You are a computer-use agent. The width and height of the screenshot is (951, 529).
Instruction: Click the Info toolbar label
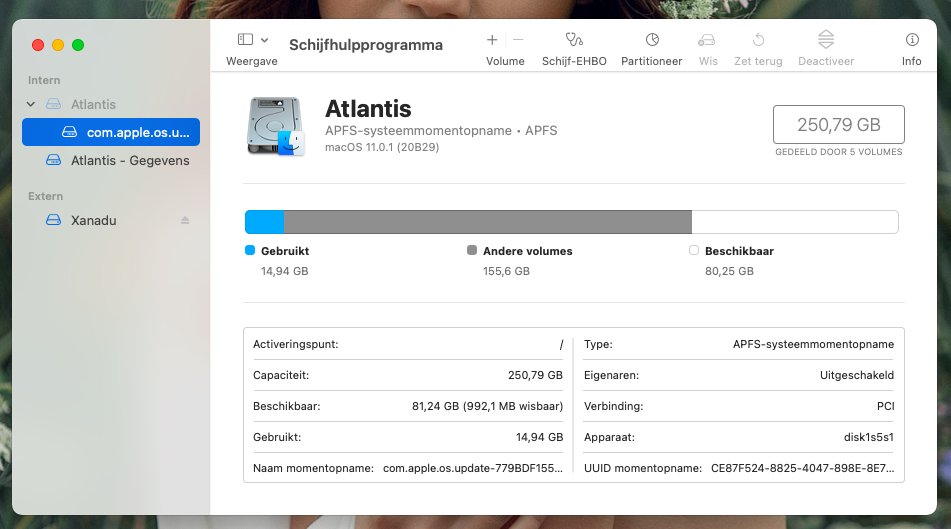coord(912,61)
